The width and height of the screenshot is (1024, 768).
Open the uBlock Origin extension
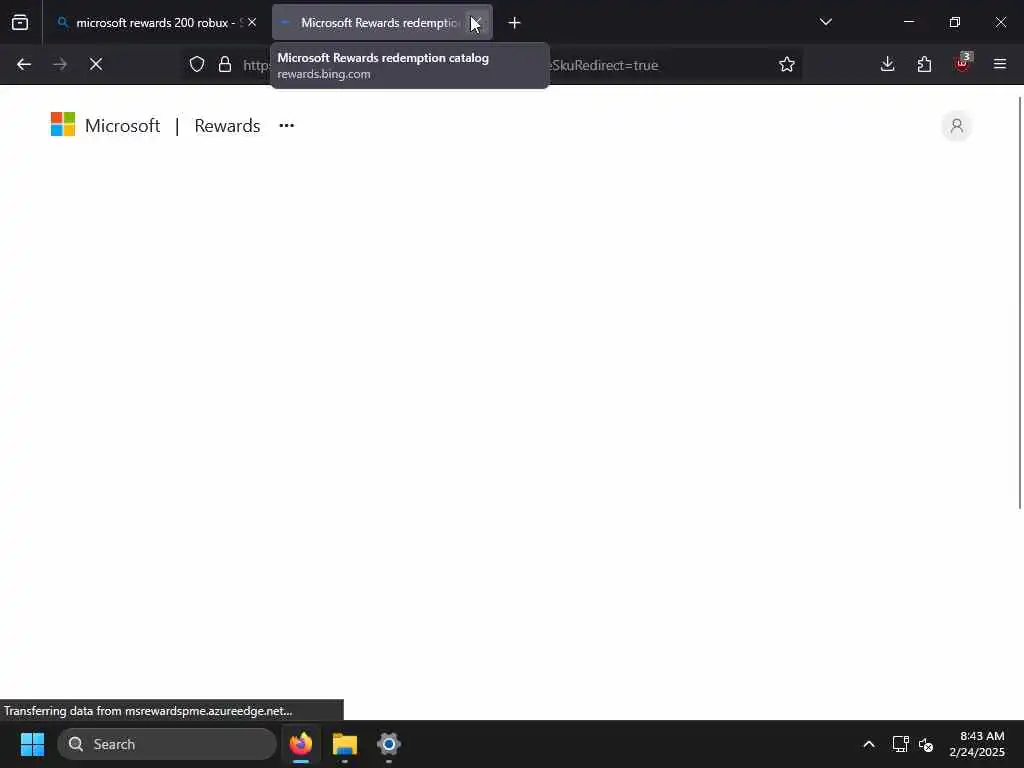click(x=962, y=64)
